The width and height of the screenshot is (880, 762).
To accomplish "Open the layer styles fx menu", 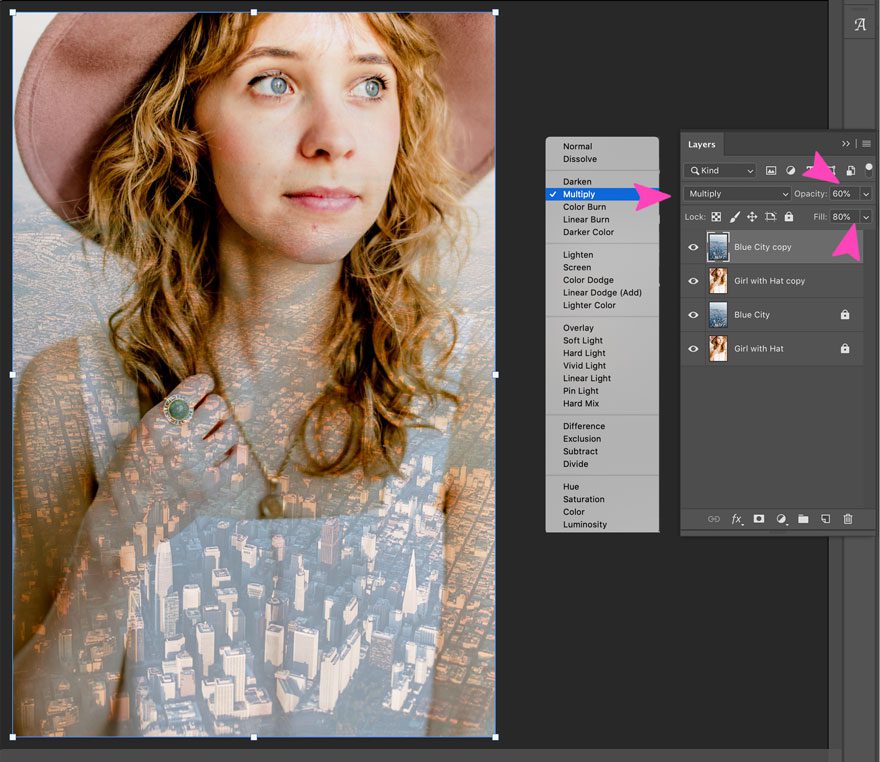I will tap(737, 519).
